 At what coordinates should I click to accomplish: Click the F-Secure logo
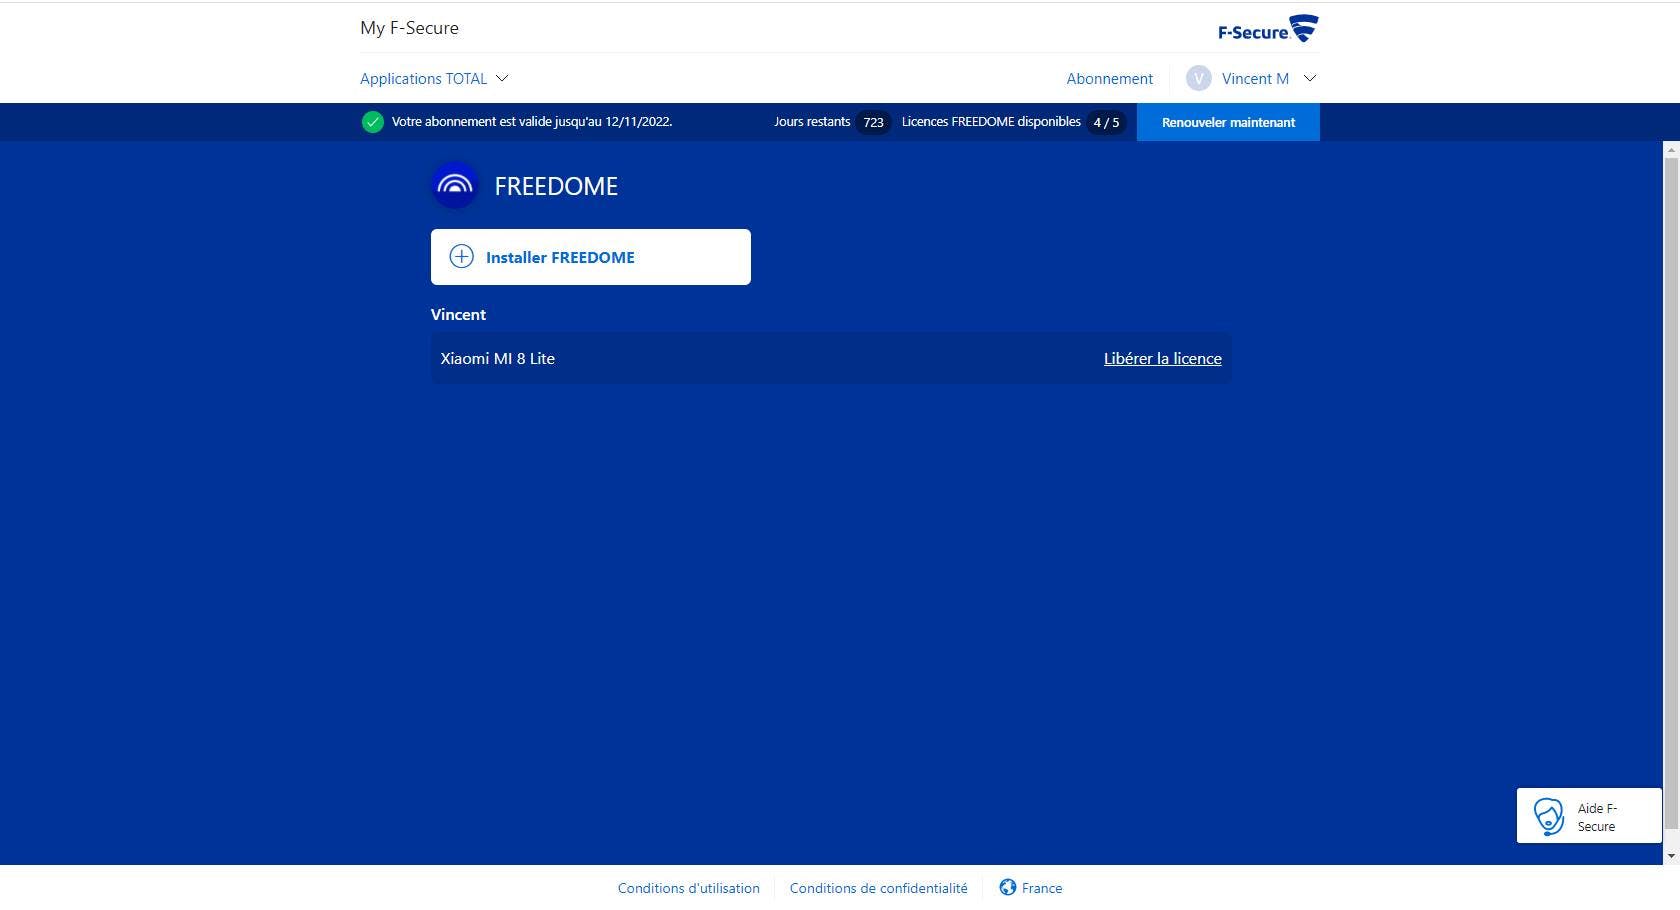pos(1268,28)
